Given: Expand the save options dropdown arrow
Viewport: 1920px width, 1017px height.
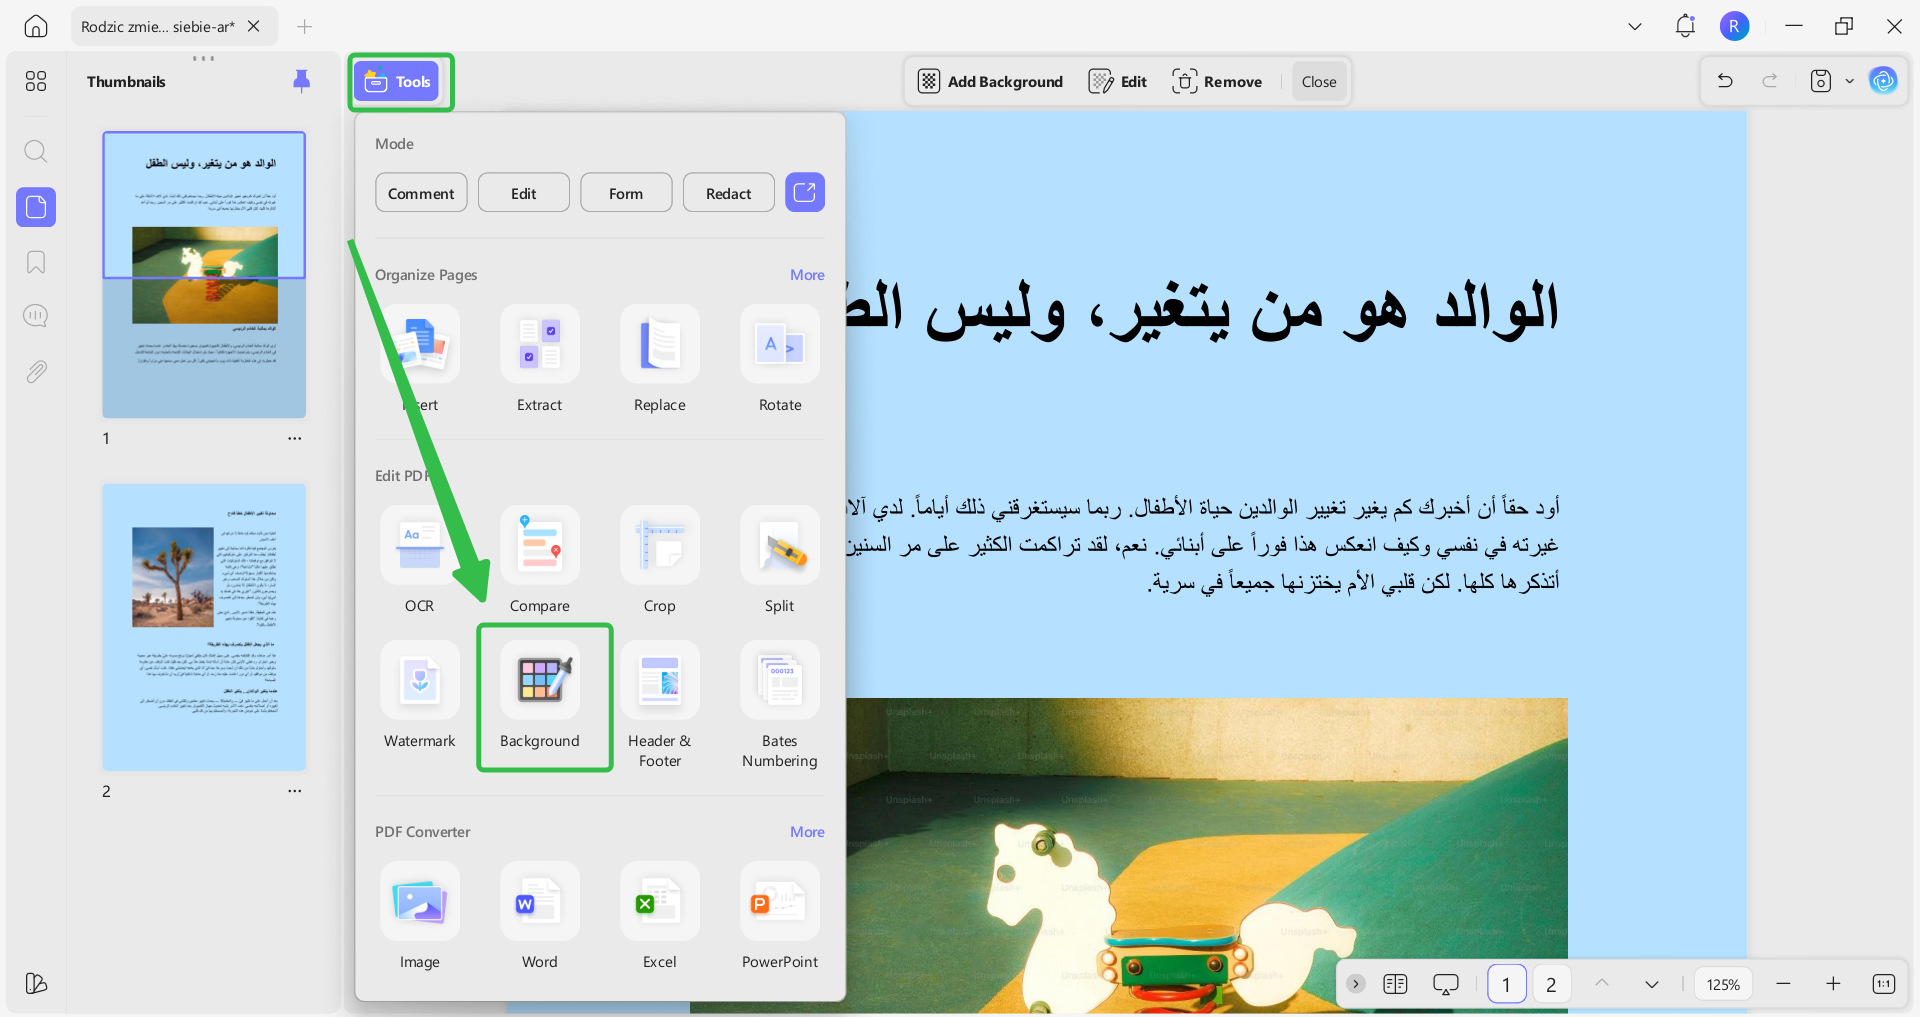Looking at the screenshot, I should point(1849,81).
